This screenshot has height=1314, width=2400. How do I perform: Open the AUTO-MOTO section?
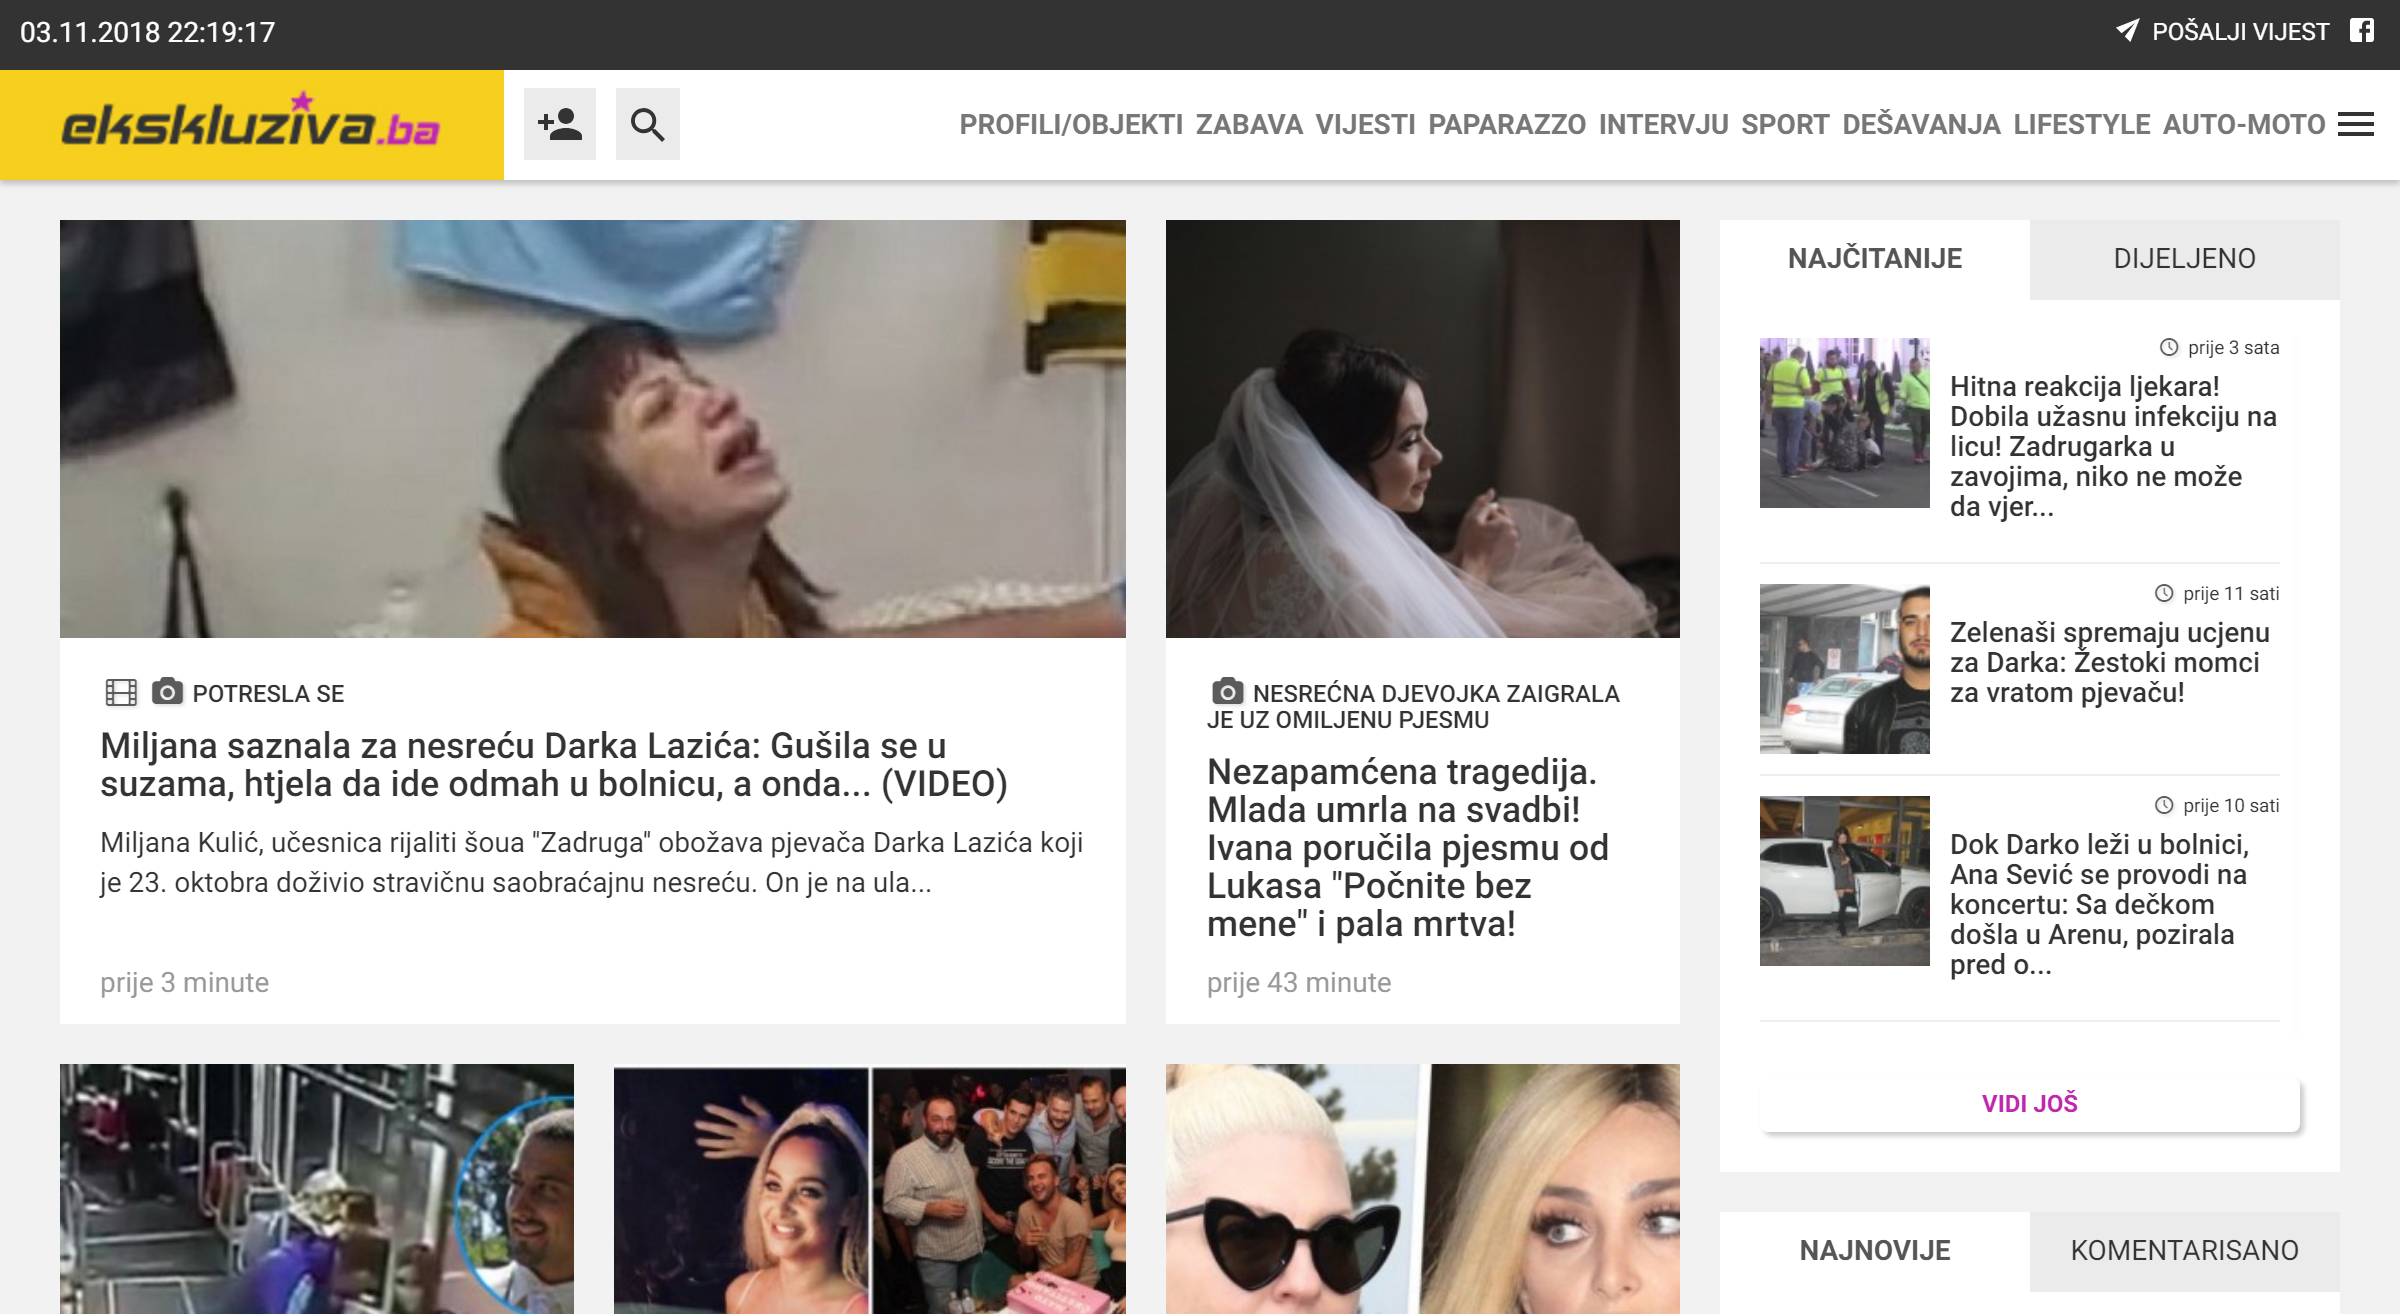(2244, 124)
